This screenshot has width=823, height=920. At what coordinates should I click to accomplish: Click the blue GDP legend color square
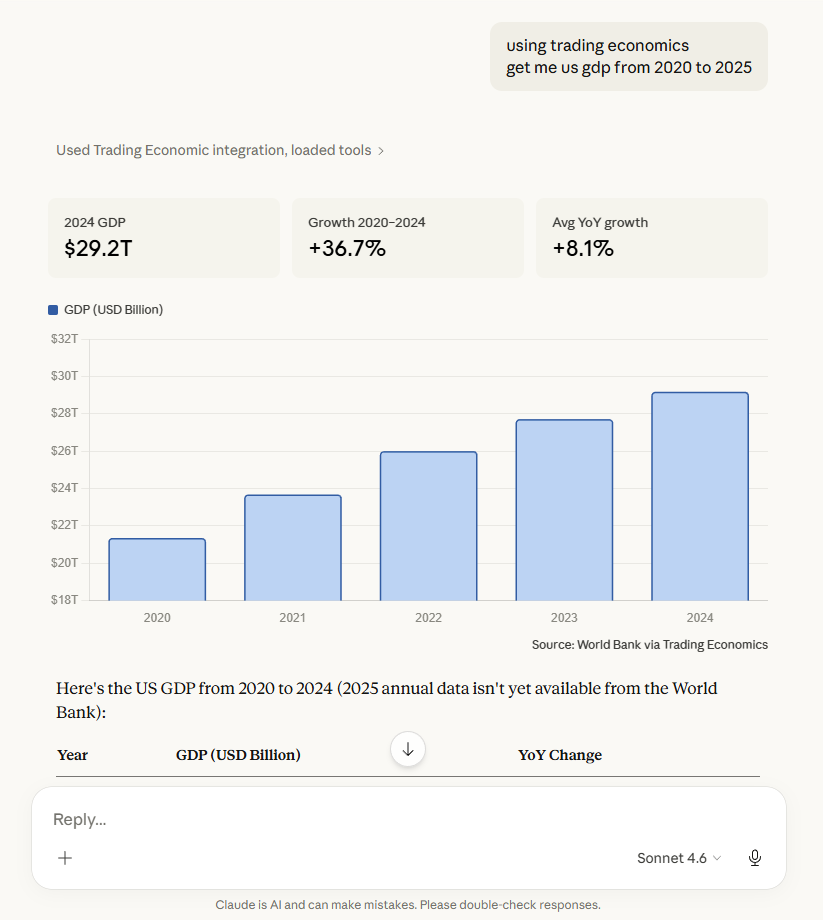click(x=53, y=310)
